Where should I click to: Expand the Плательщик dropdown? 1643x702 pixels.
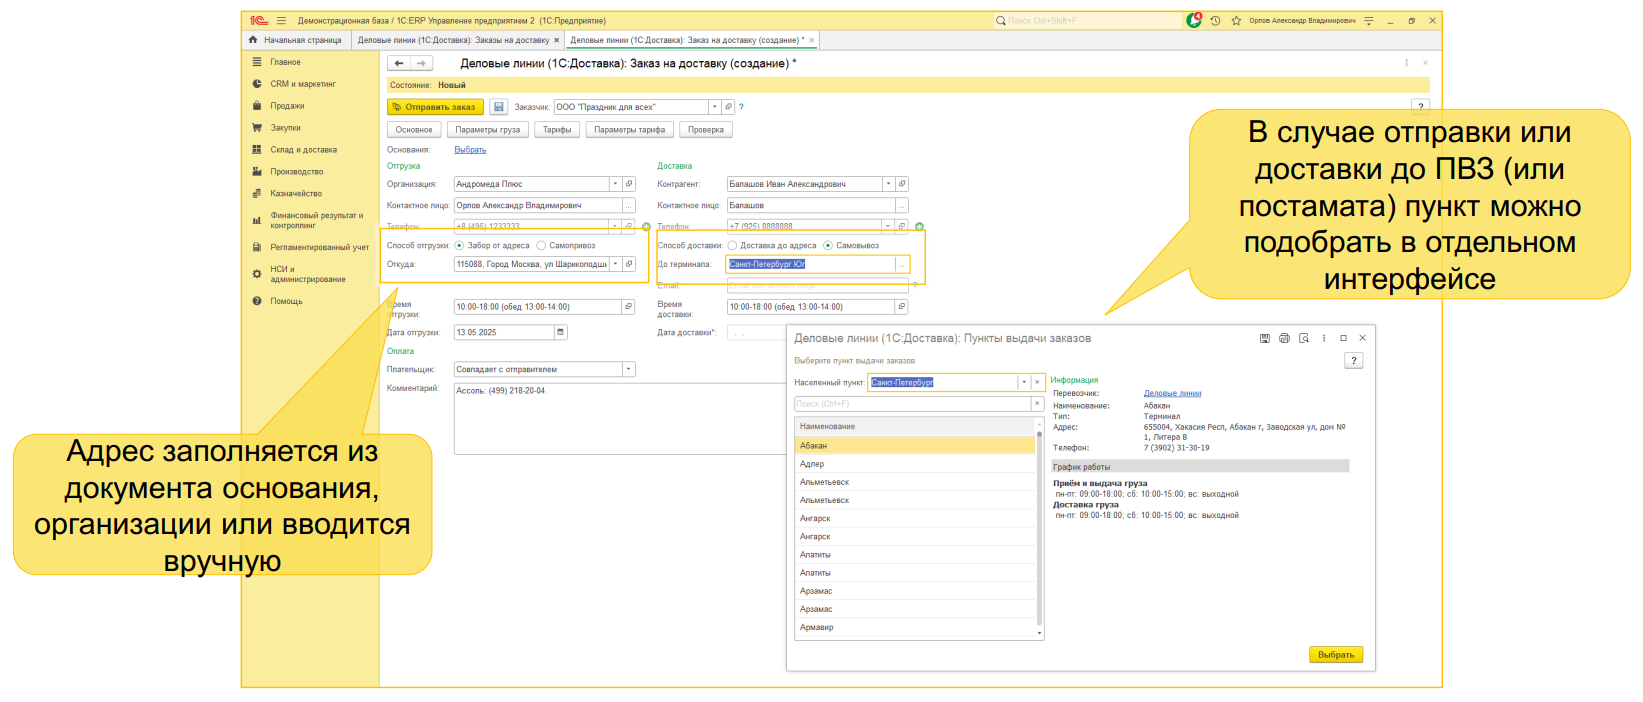tap(629, 370)
